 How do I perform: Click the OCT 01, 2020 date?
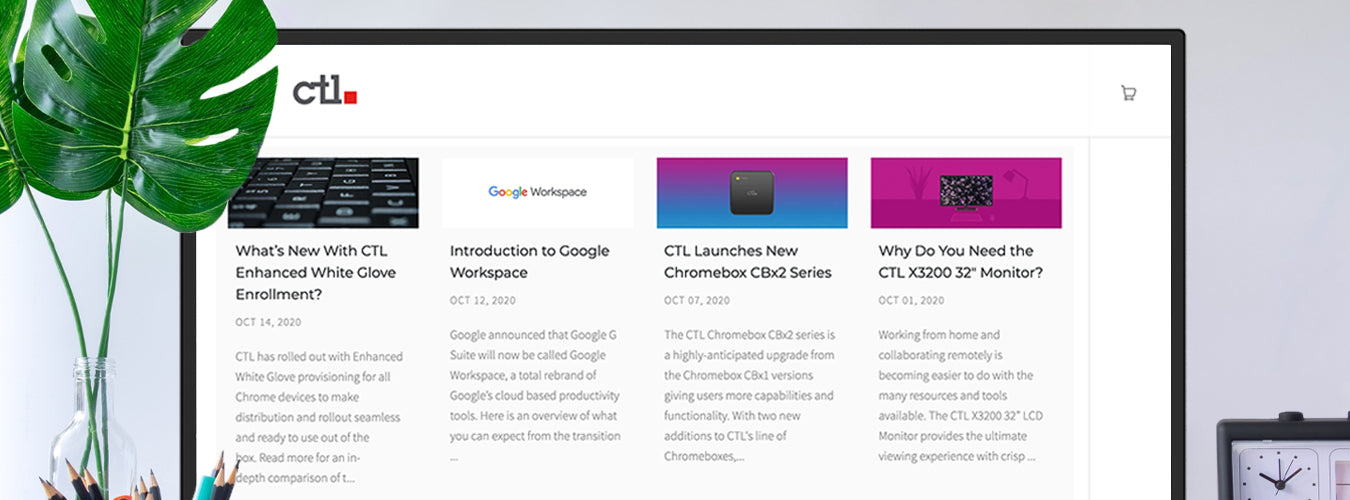pyautogui.click(x=911, y=300)
